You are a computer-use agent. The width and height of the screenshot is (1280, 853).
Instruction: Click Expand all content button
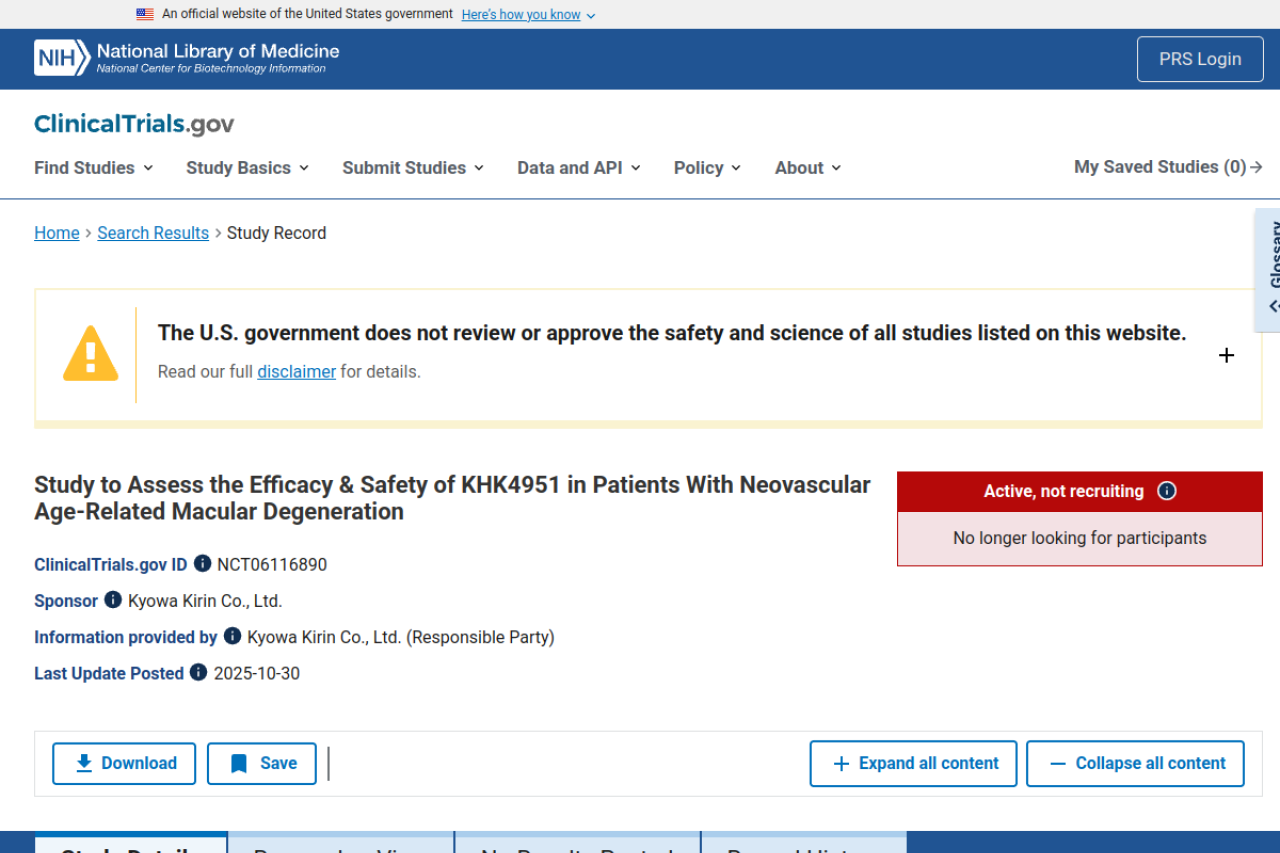(x=913, y=764)
